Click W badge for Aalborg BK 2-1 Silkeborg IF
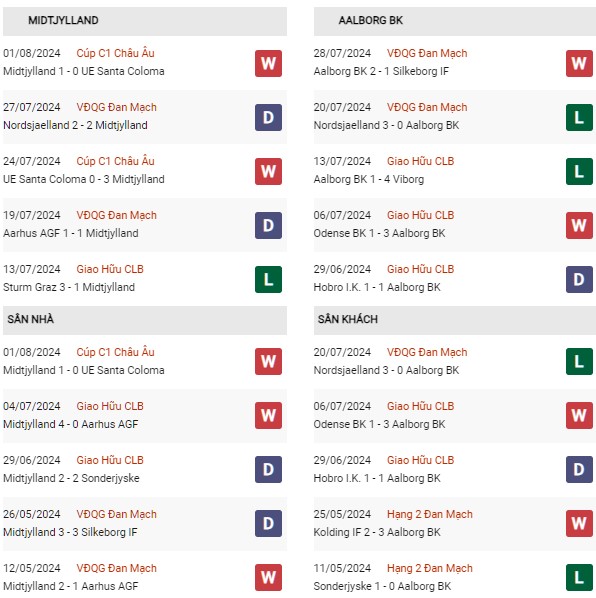The image size is (596, 598). 579,63
